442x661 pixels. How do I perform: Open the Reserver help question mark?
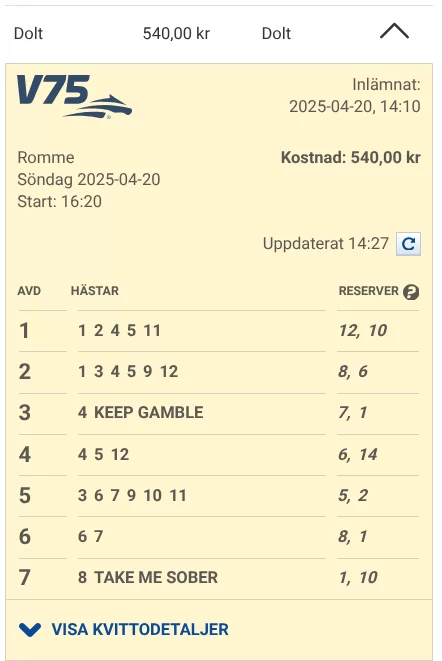pos(411,292)
